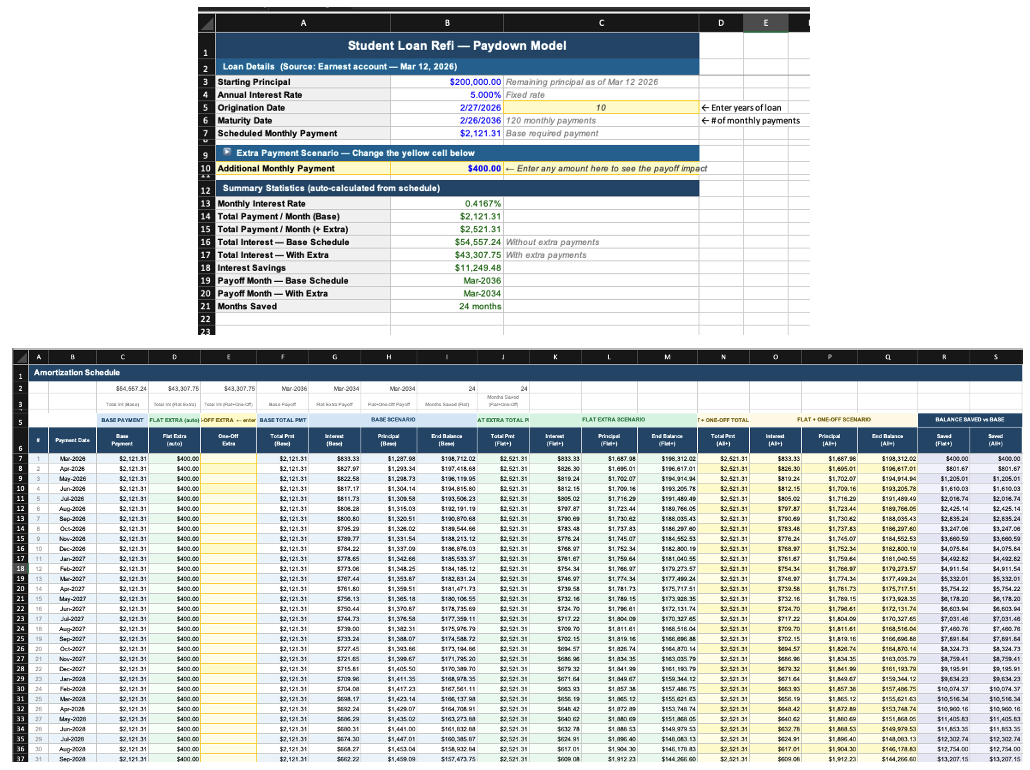Select column D header in Paydown Model sheet
The image size is (1030, 770).
coord(721,23)
